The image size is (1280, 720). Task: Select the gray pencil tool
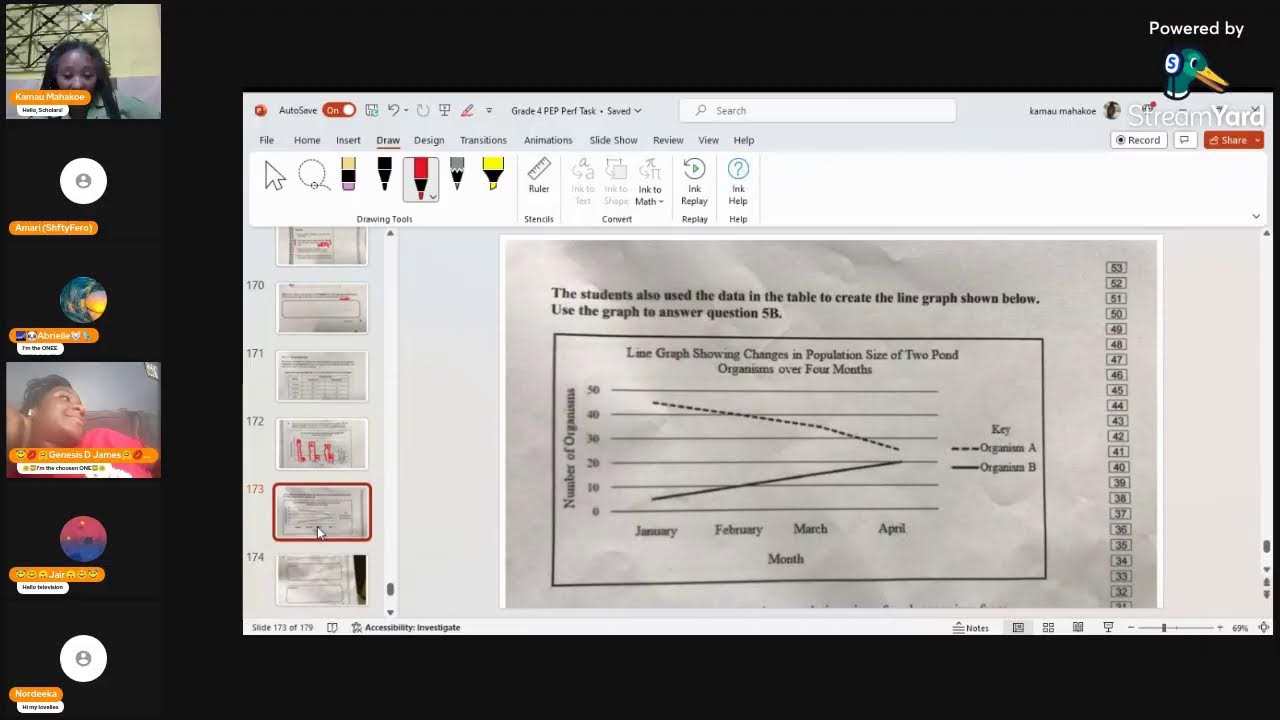[x=457, y=176]
